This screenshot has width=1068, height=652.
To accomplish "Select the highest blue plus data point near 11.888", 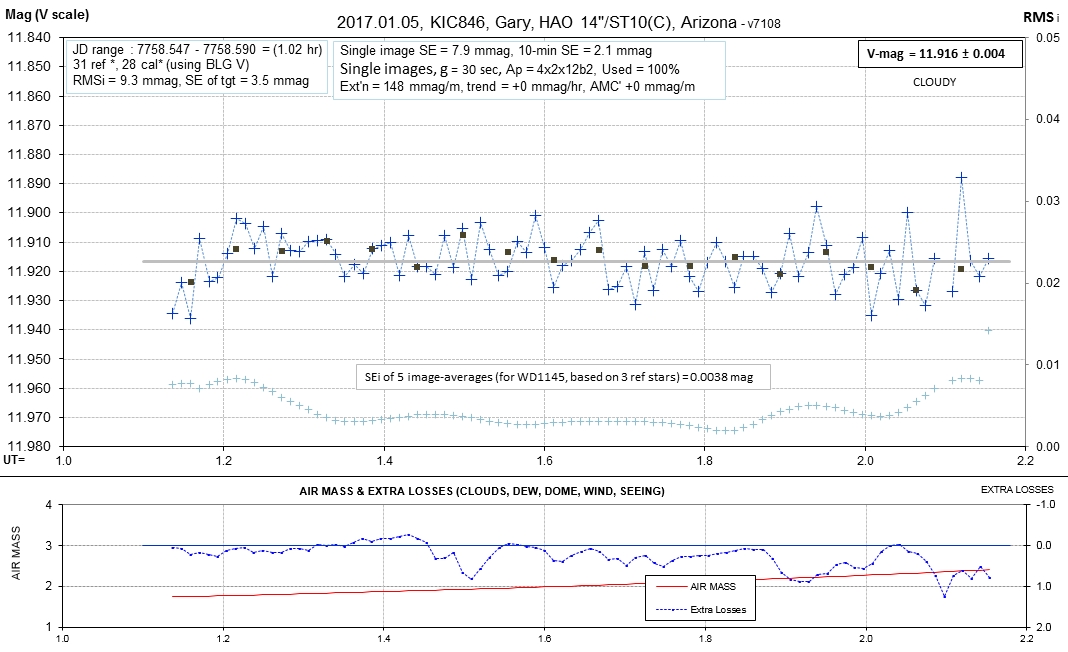I will point(962,177).
